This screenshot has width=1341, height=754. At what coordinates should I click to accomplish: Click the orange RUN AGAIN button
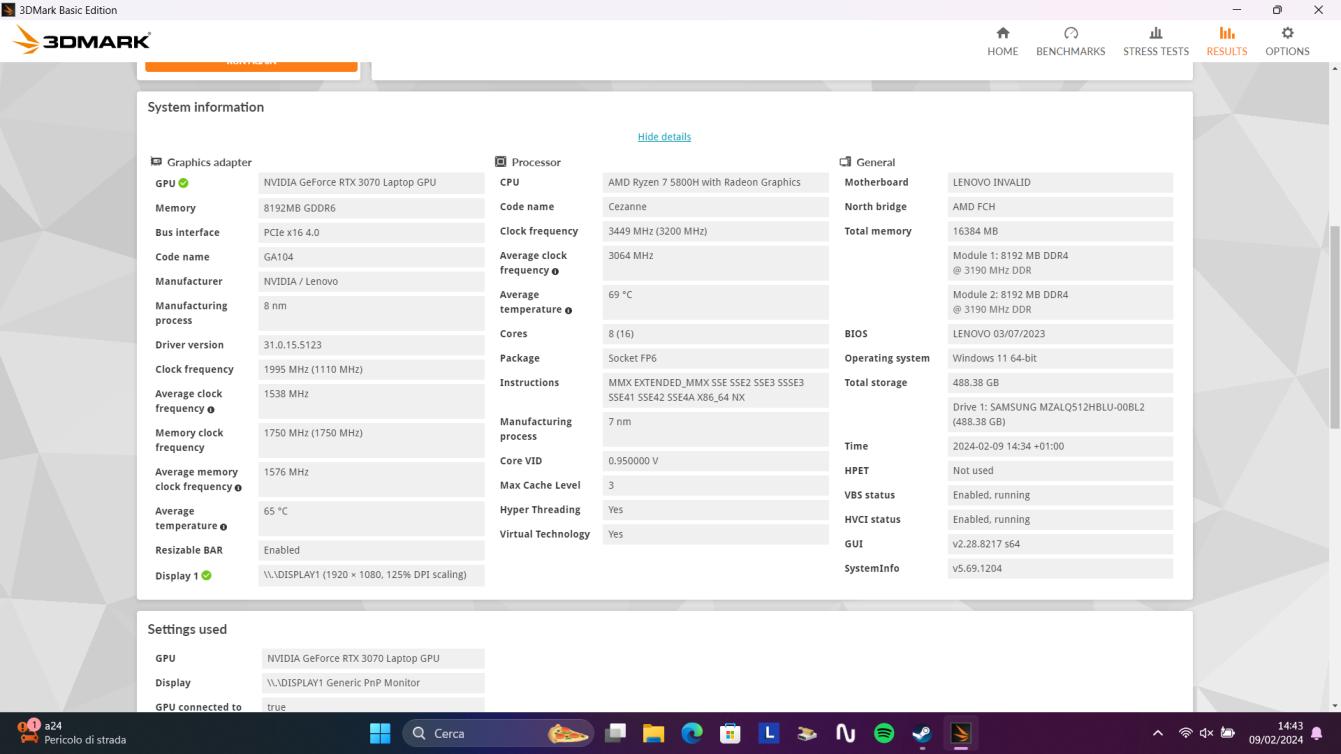(x=251, y=61)
